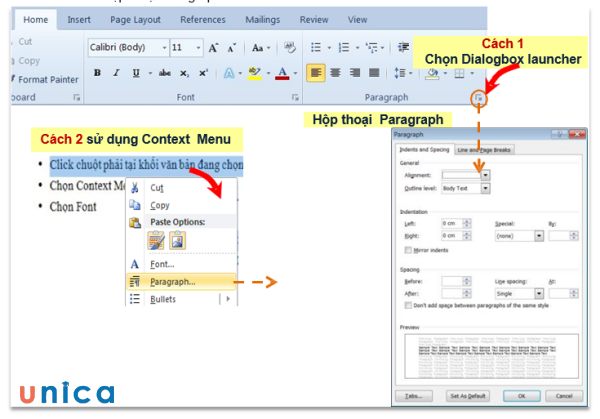Create a numbered list
Viewport: 600px width, 419px height.
pos(344,47)
